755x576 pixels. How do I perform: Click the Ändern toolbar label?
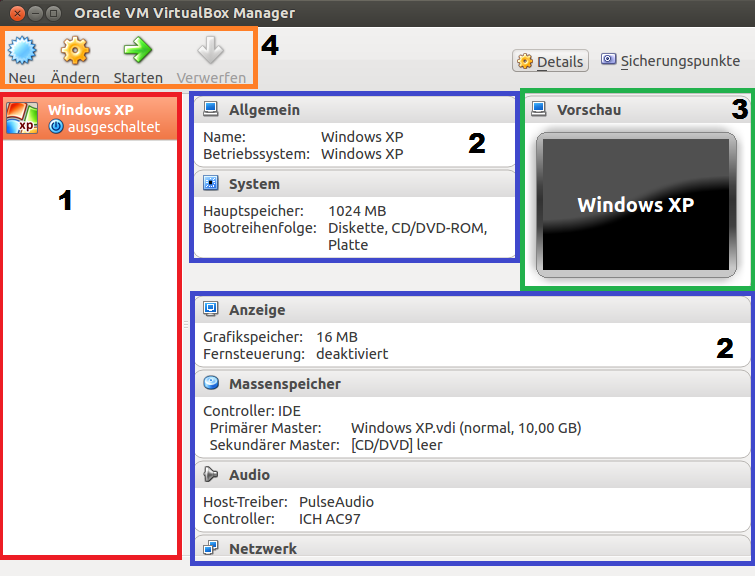tap(75, 77)
